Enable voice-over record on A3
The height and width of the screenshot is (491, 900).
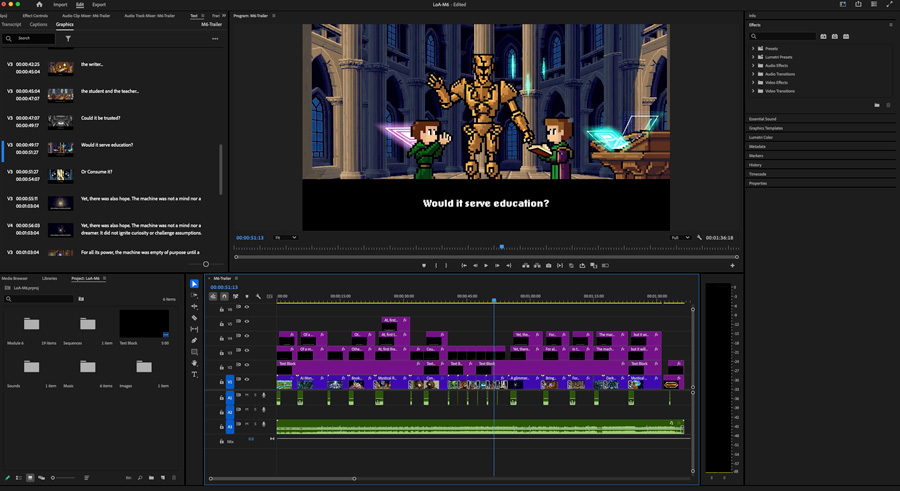264,424
